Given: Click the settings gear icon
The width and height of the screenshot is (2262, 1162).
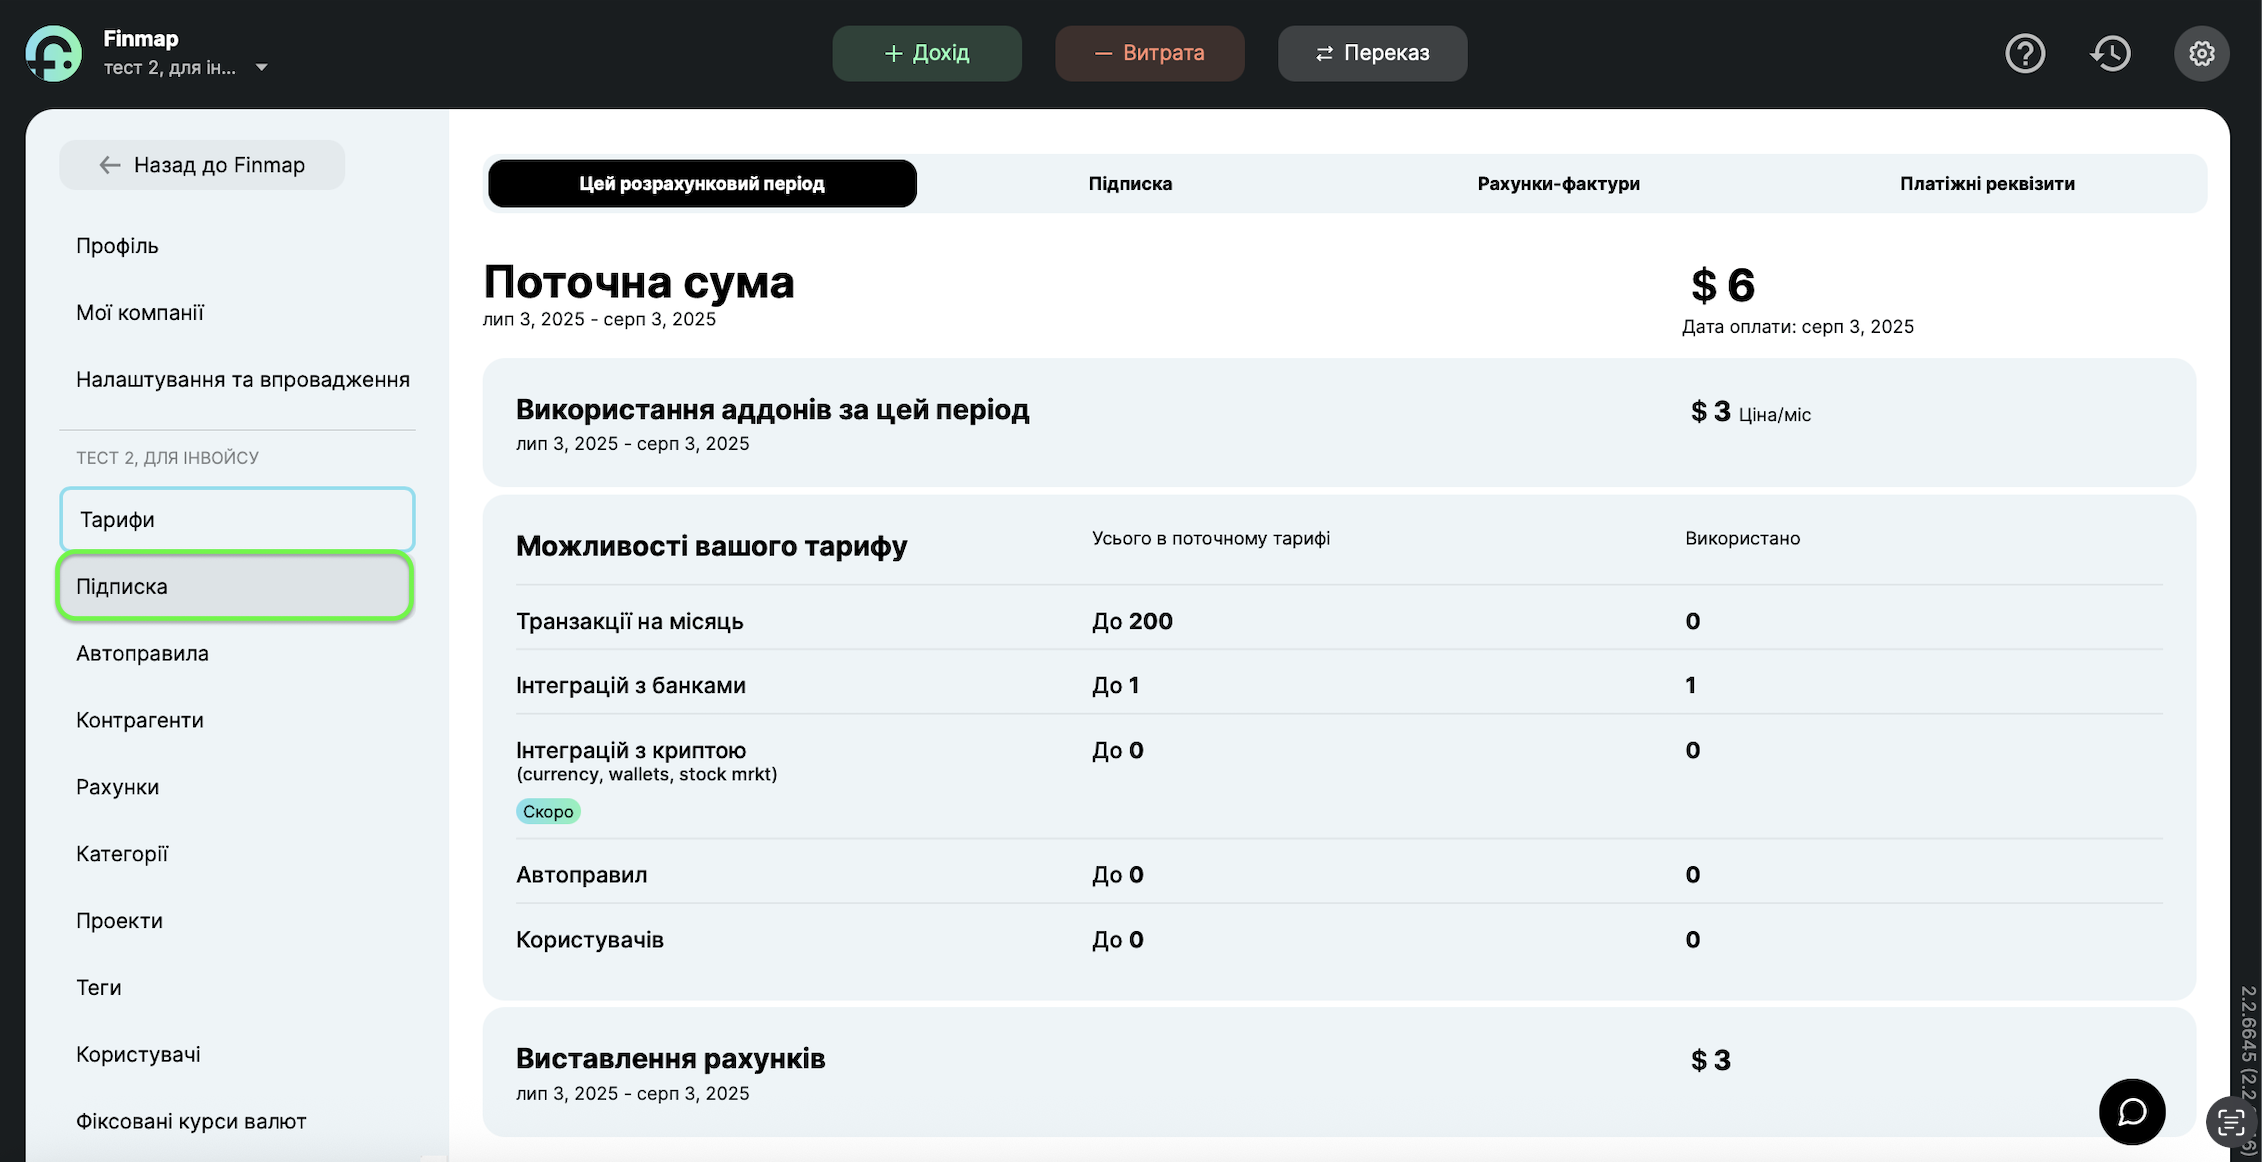Looking at the screenshot, I should click(x=2201, y=53).
